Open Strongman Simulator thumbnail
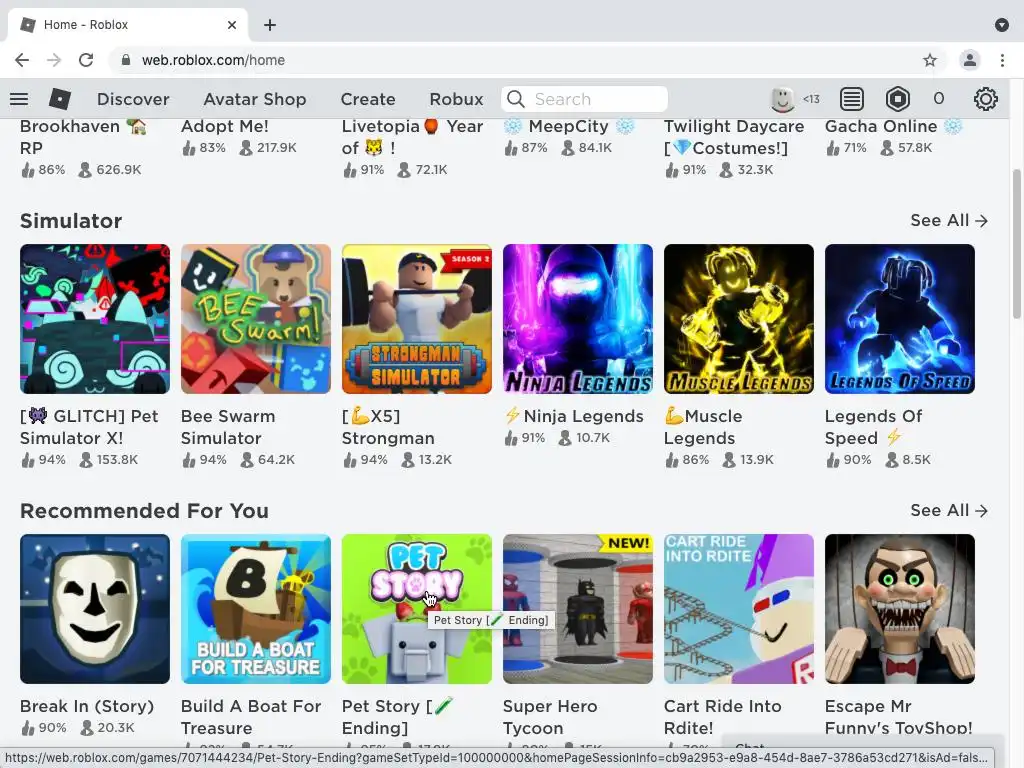The image size is (1024, 768). 417,319
